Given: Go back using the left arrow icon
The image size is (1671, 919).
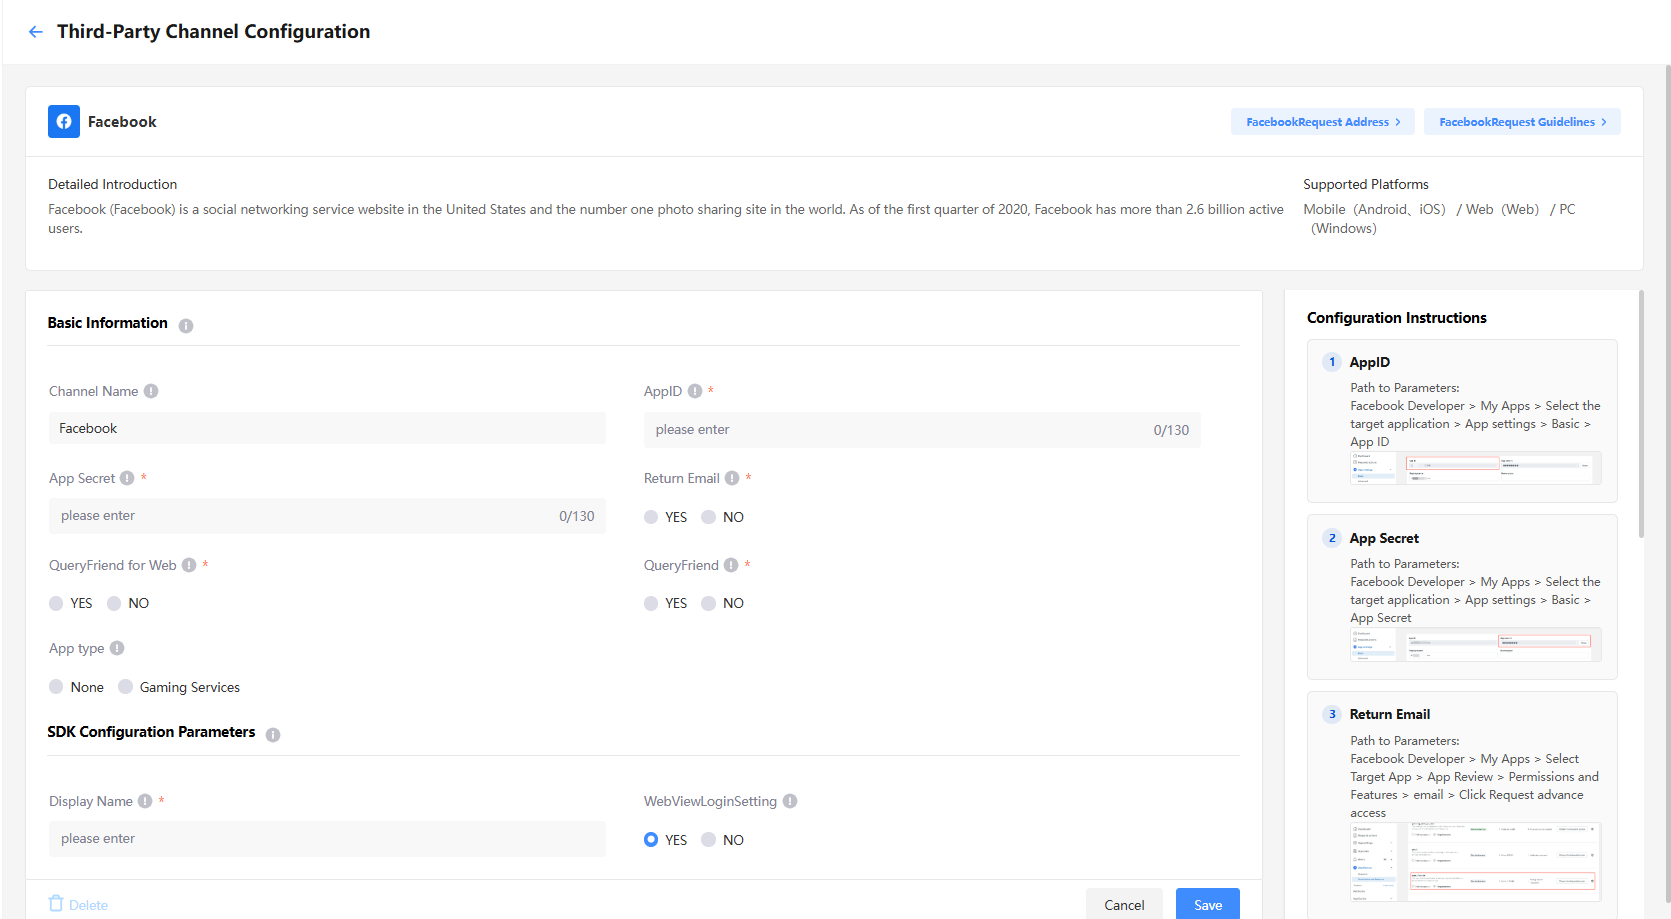Looking at the screenshot, I should (36, 32).
